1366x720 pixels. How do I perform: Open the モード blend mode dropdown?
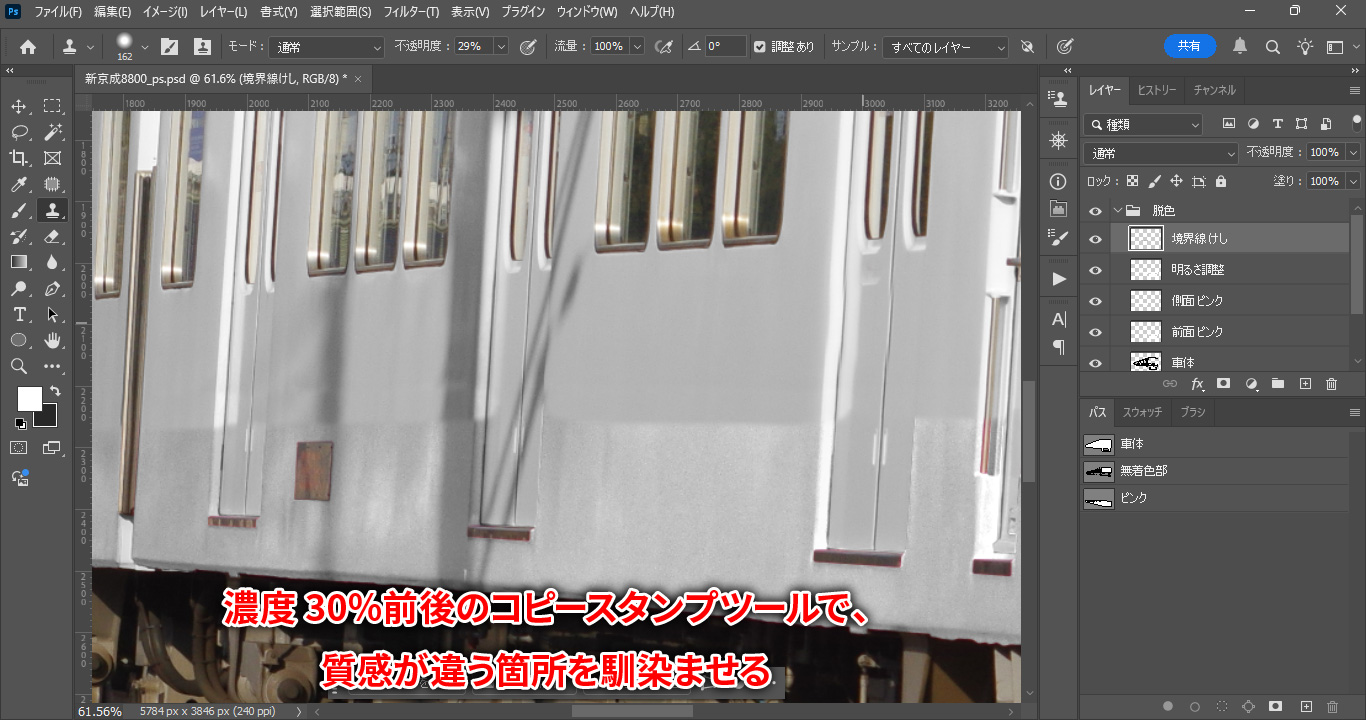[x=326, y=47]
